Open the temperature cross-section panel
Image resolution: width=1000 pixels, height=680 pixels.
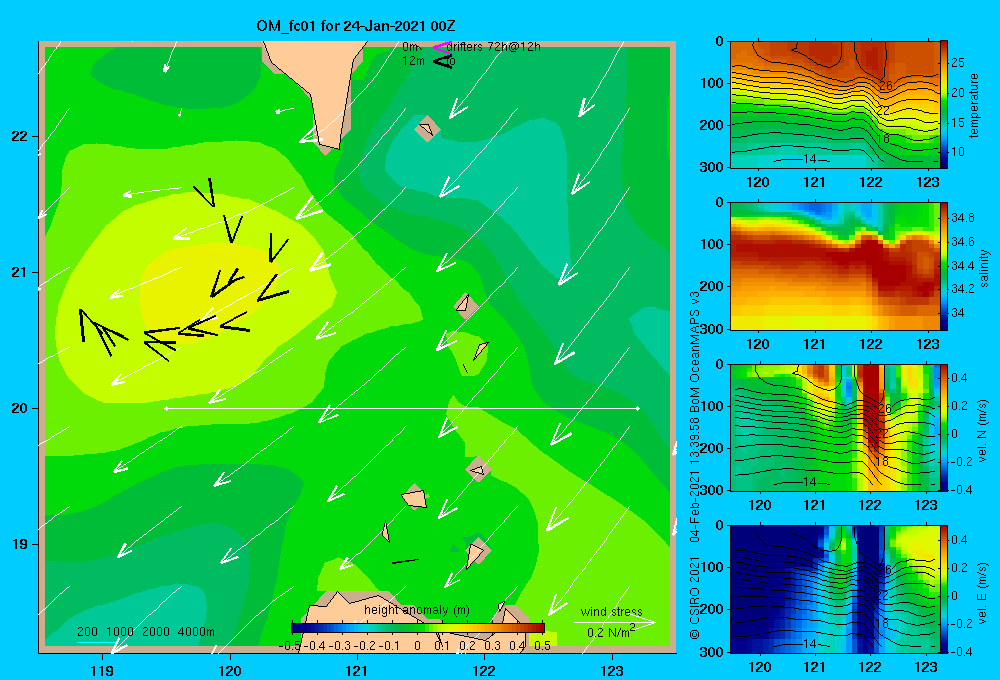pos(834,105)
